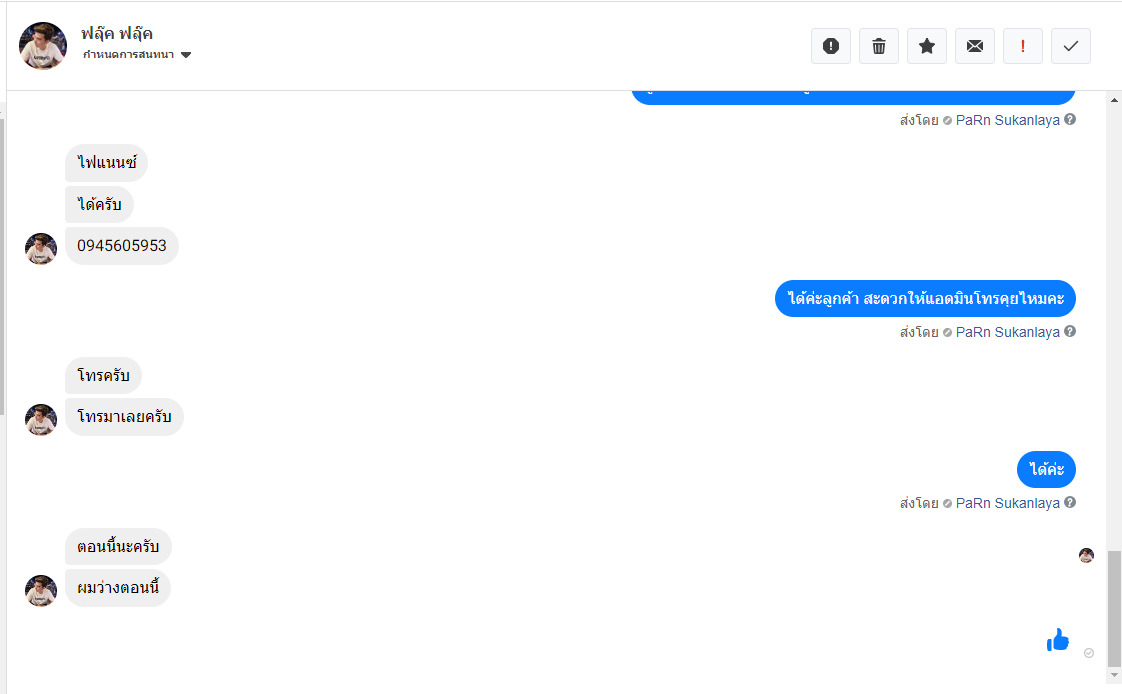Expand the กำหนดการสนทนา dropdown
Image resolution: width=1122 pixels, height=694 pixels.
186,55
